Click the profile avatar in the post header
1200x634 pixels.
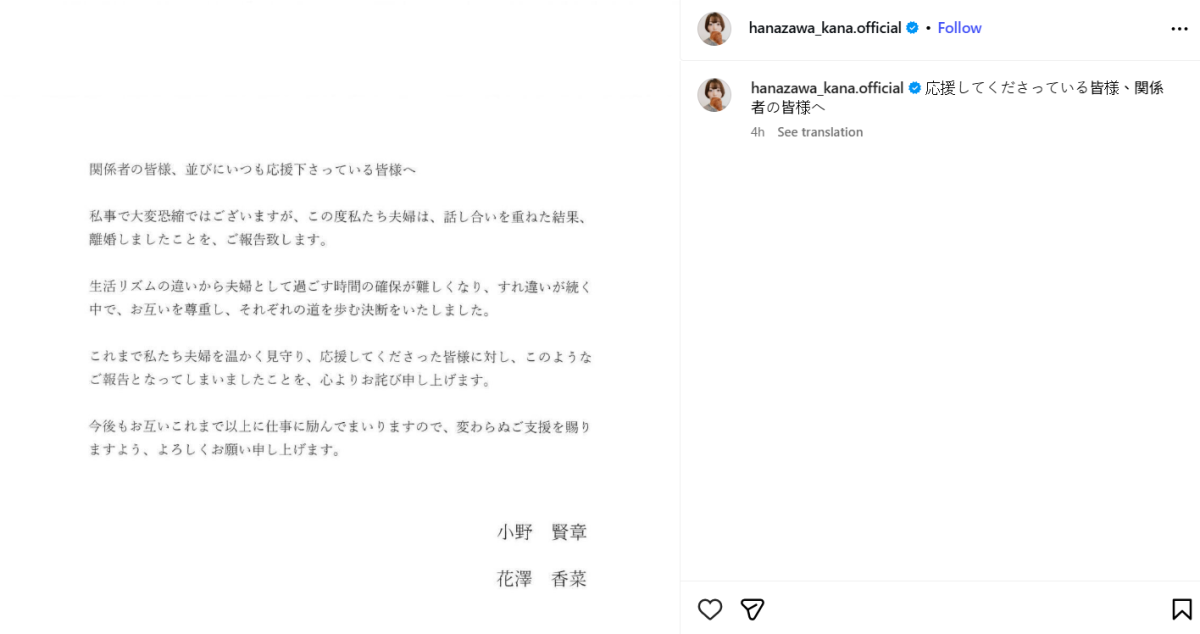click(714, 29)
